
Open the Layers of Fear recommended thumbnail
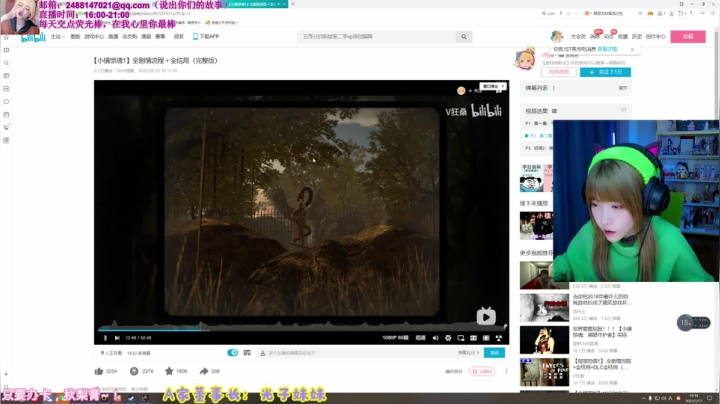544,372
